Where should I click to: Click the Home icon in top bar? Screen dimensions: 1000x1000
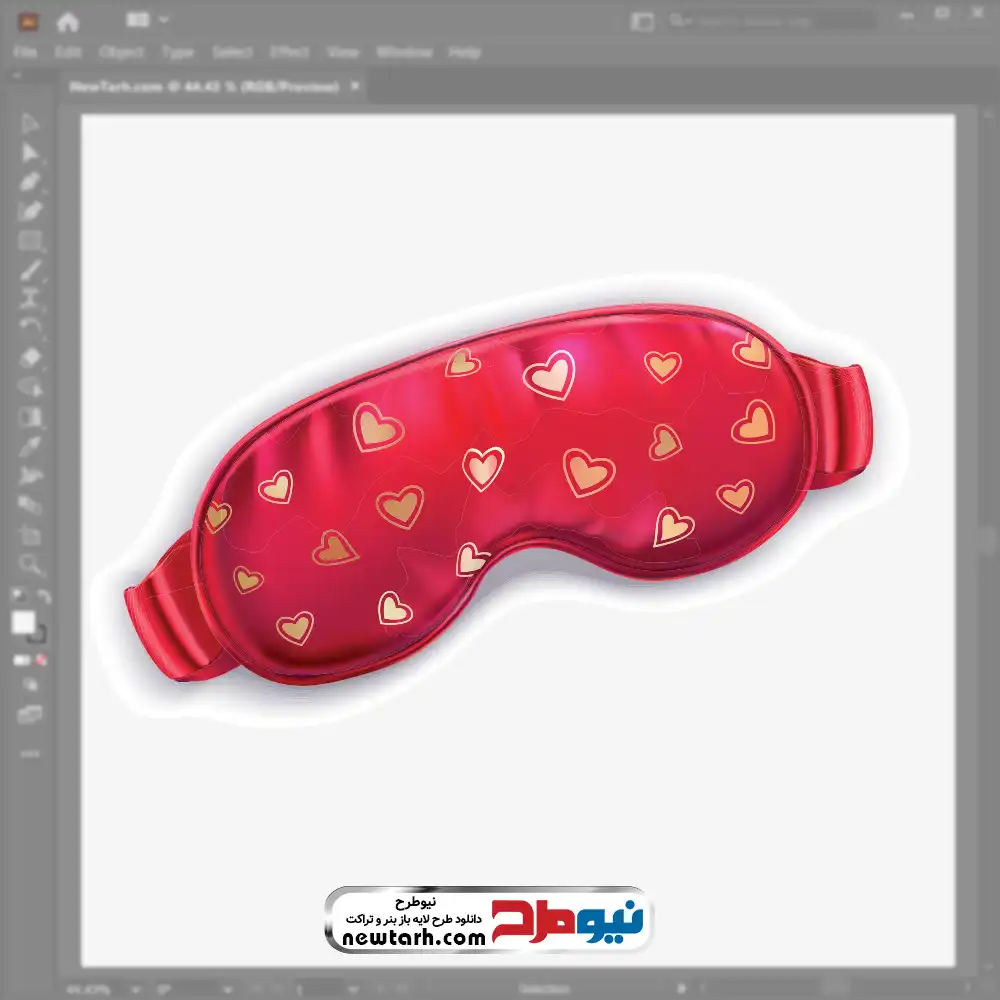tap(68, 21)
